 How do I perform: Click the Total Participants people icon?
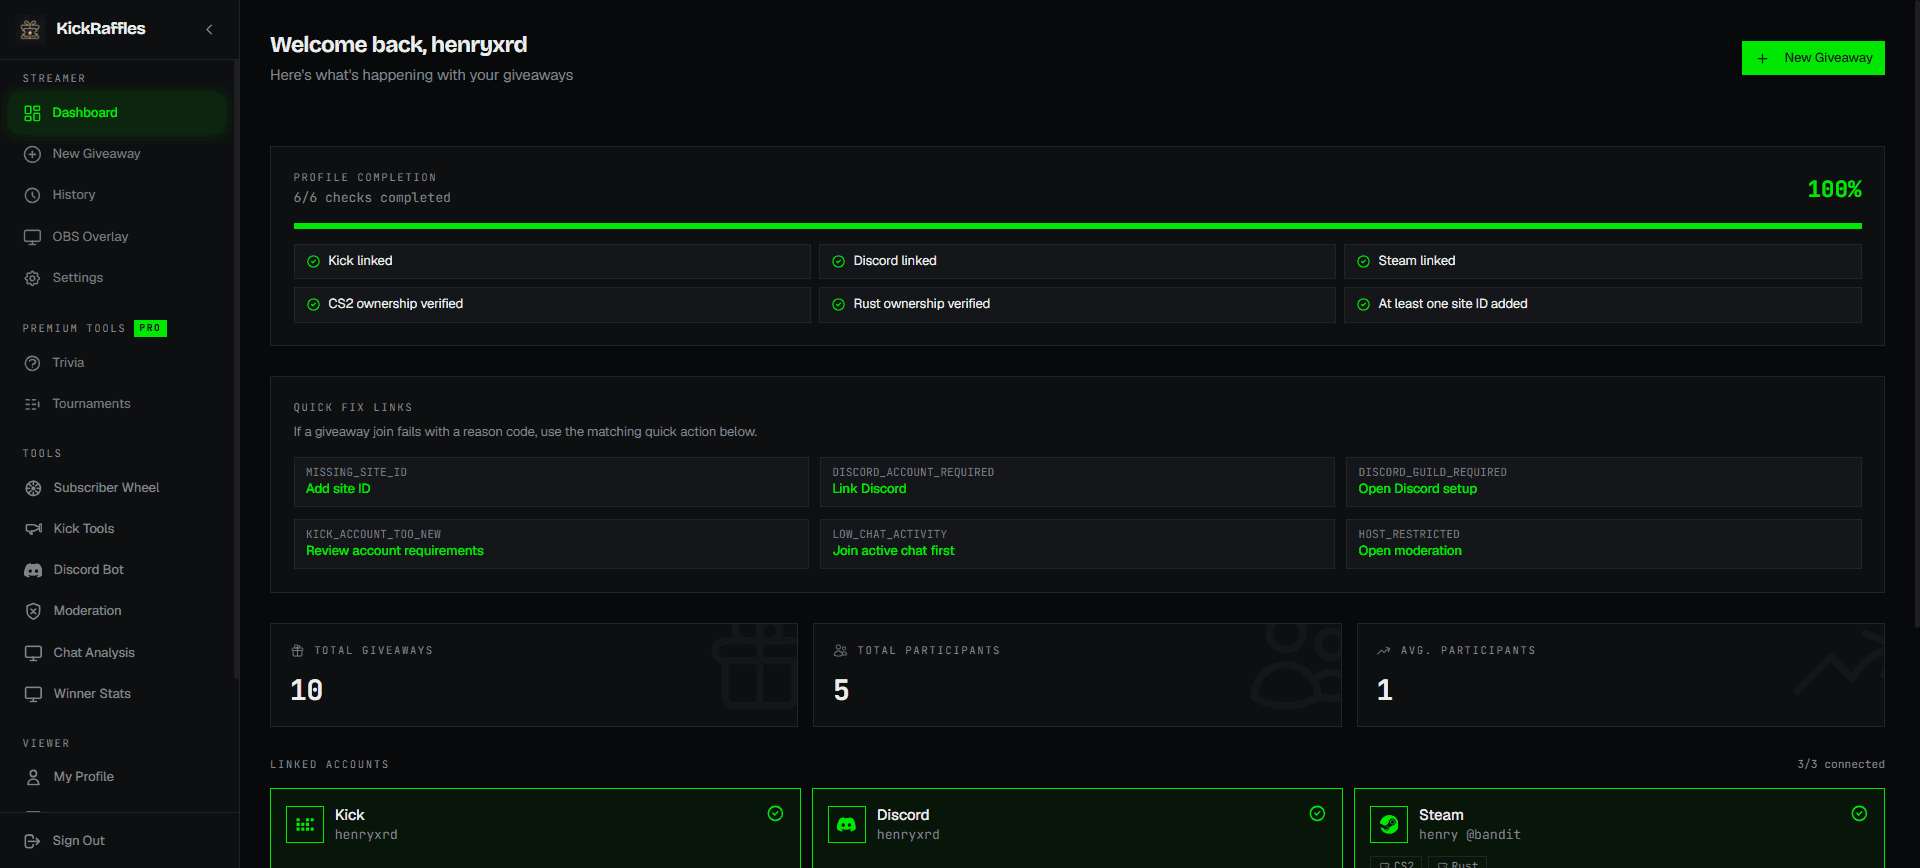click(840, 651)
